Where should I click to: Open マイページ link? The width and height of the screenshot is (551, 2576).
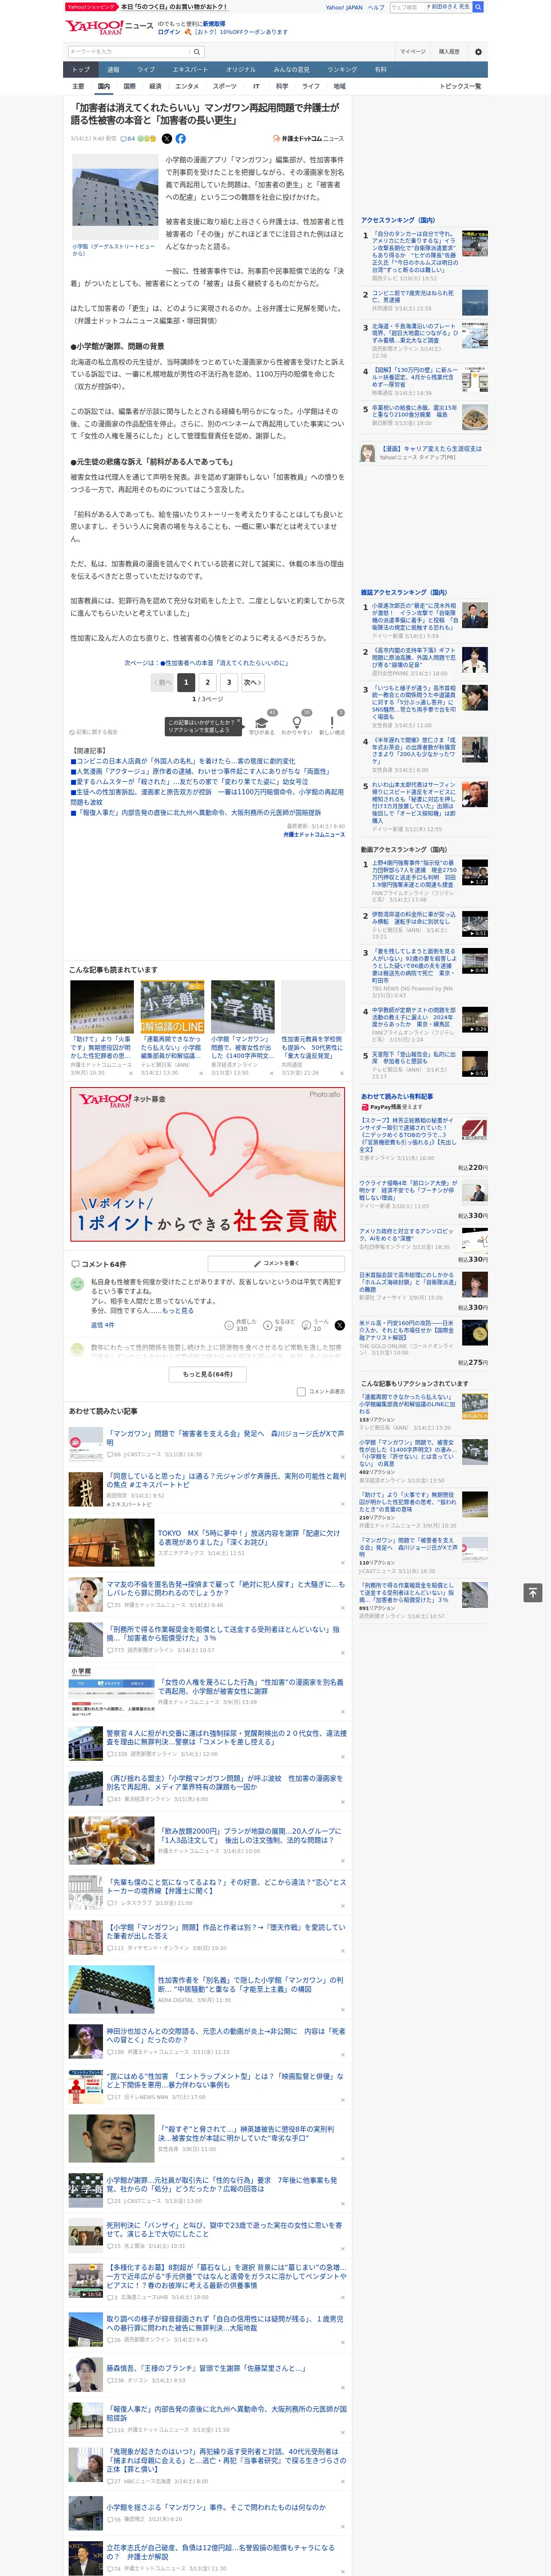coord(412,52)
